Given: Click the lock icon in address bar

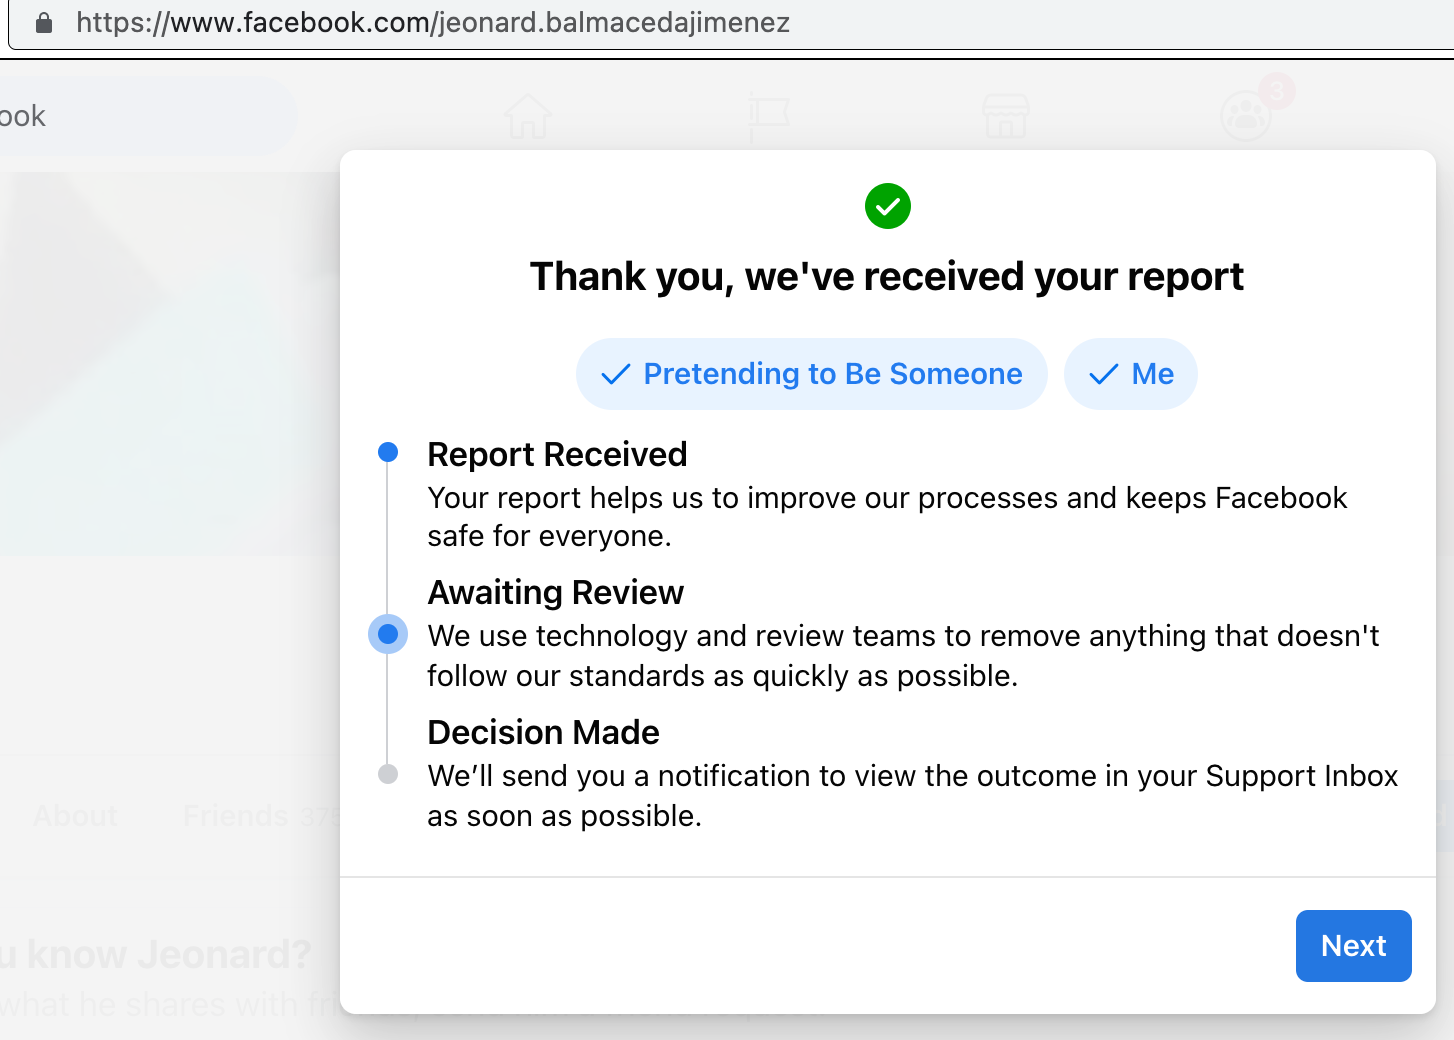Looking at the screenshot, I should click(44, 23).
